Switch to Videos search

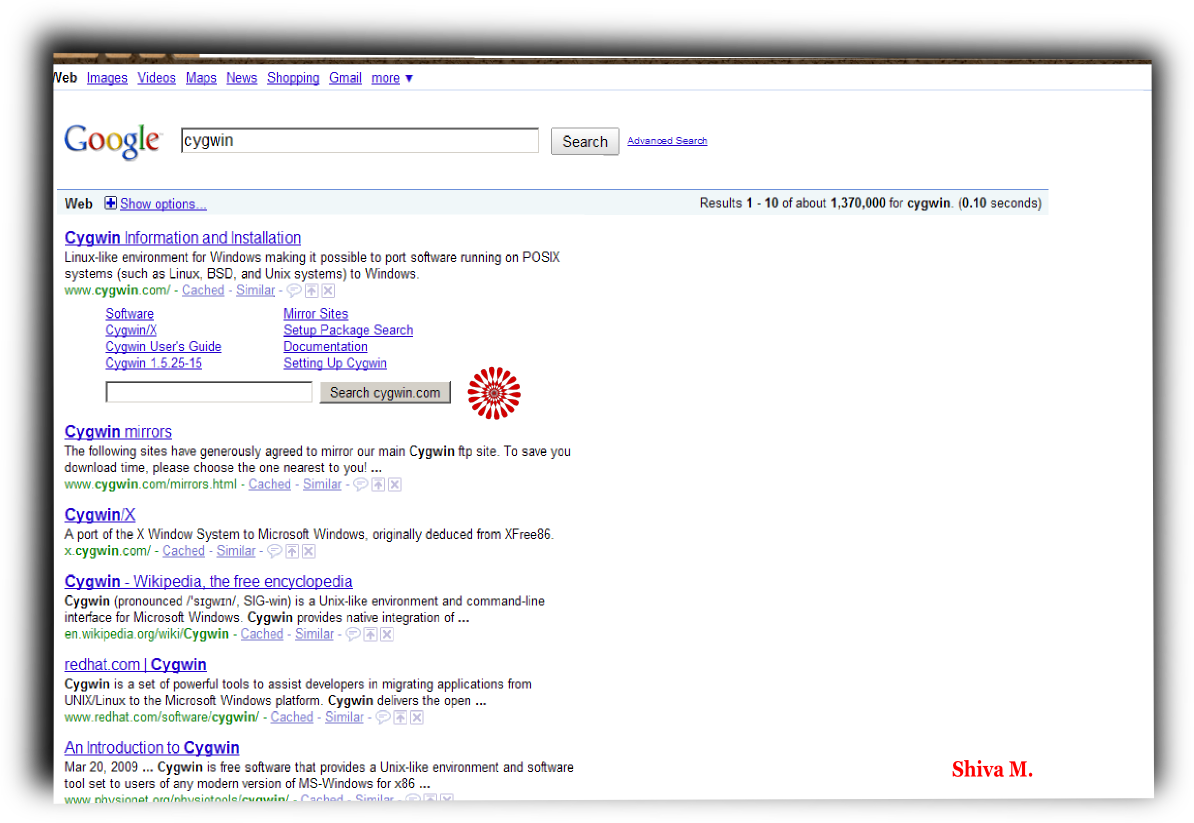click(157, 78)
